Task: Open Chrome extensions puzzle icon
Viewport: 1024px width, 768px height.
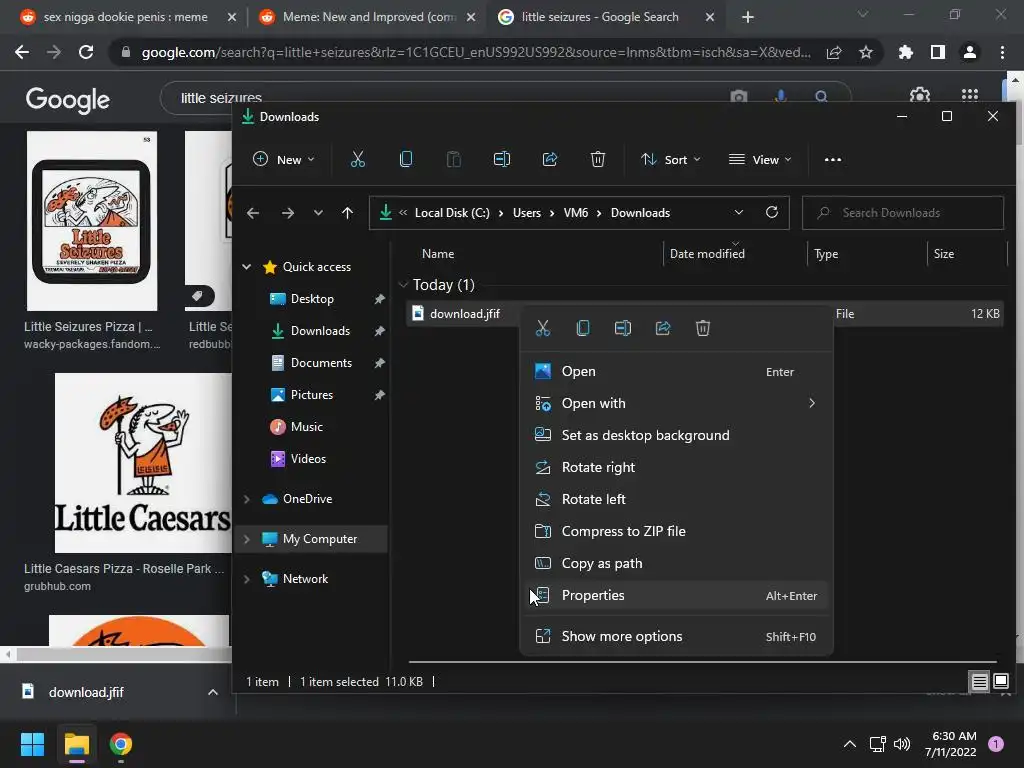Action: (905, 52)
